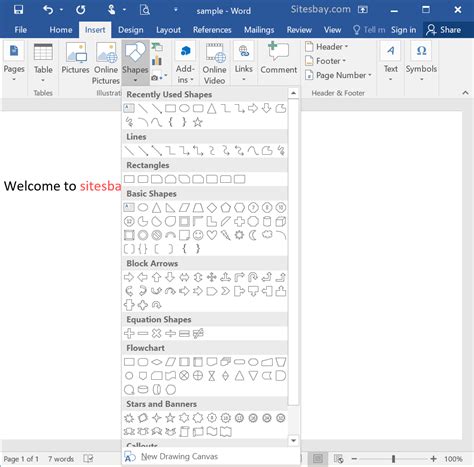This screenshot has height=467, width=474.
Task: Select the quad-arrow block arrow
Action: click(x=212, y=277)
